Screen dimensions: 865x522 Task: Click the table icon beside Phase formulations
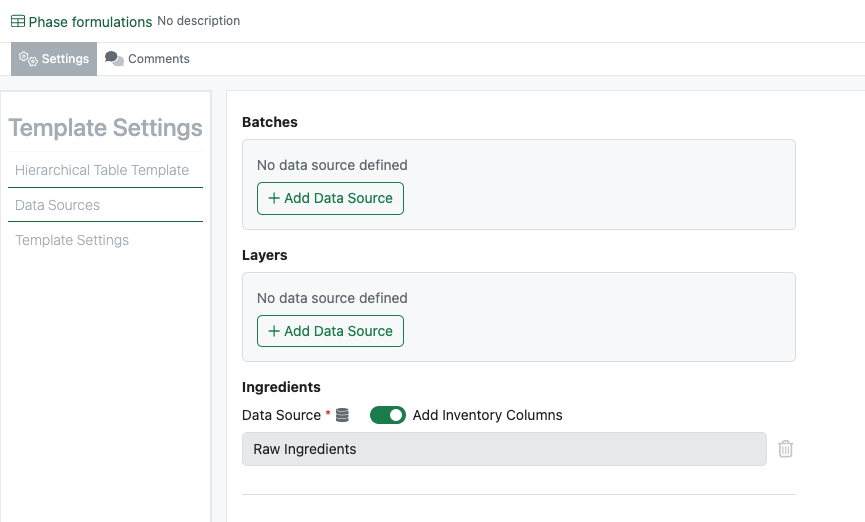18,21
